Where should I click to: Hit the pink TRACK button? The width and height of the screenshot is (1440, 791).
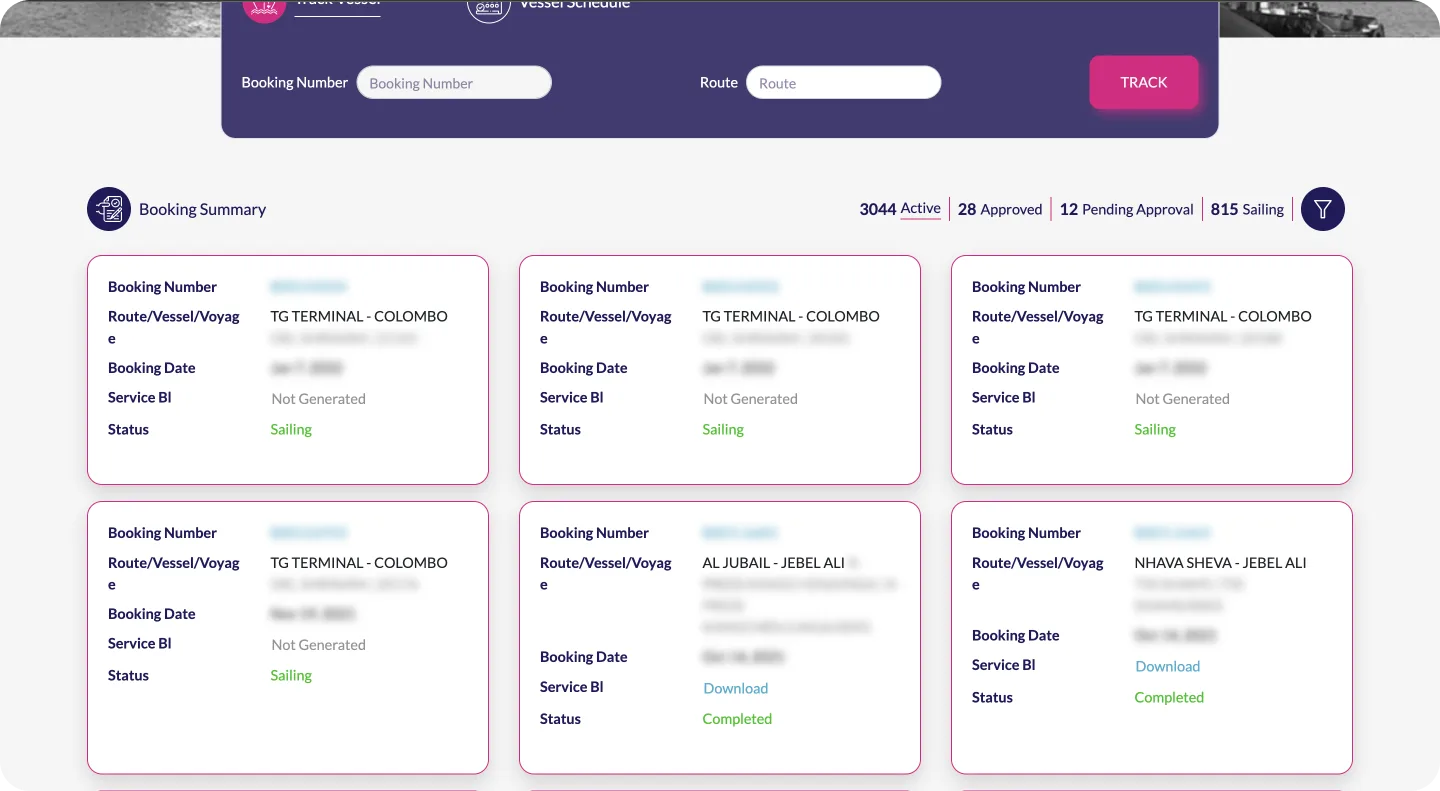click(1144, 82)
